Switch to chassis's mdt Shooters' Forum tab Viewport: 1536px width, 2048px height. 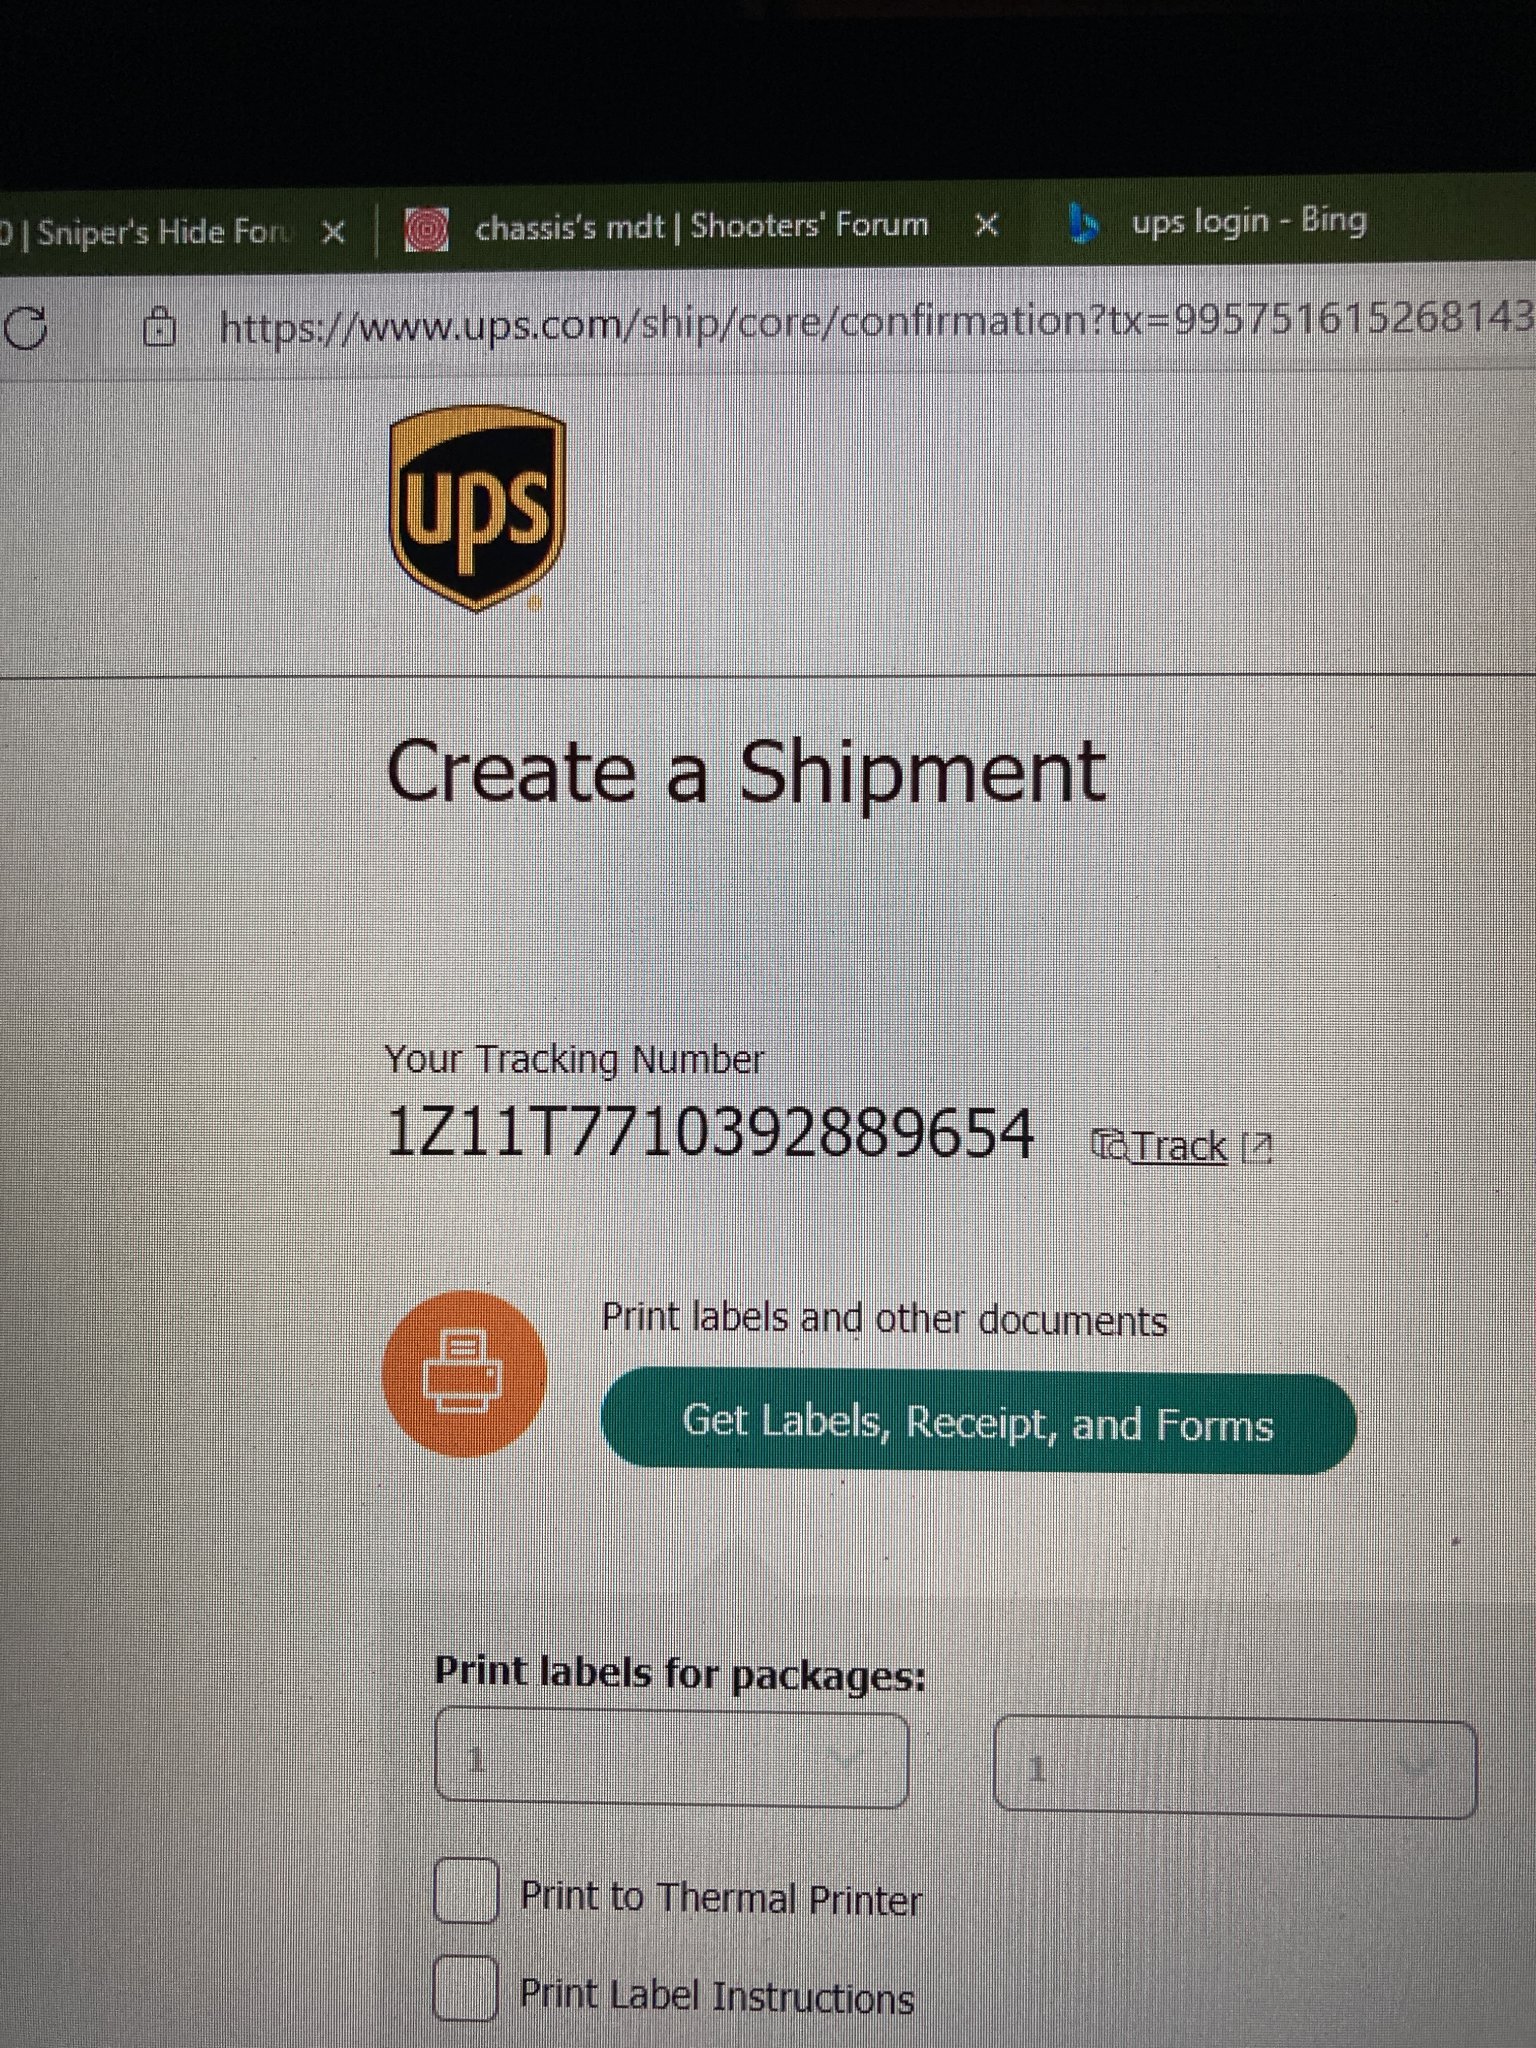[702, 227]
